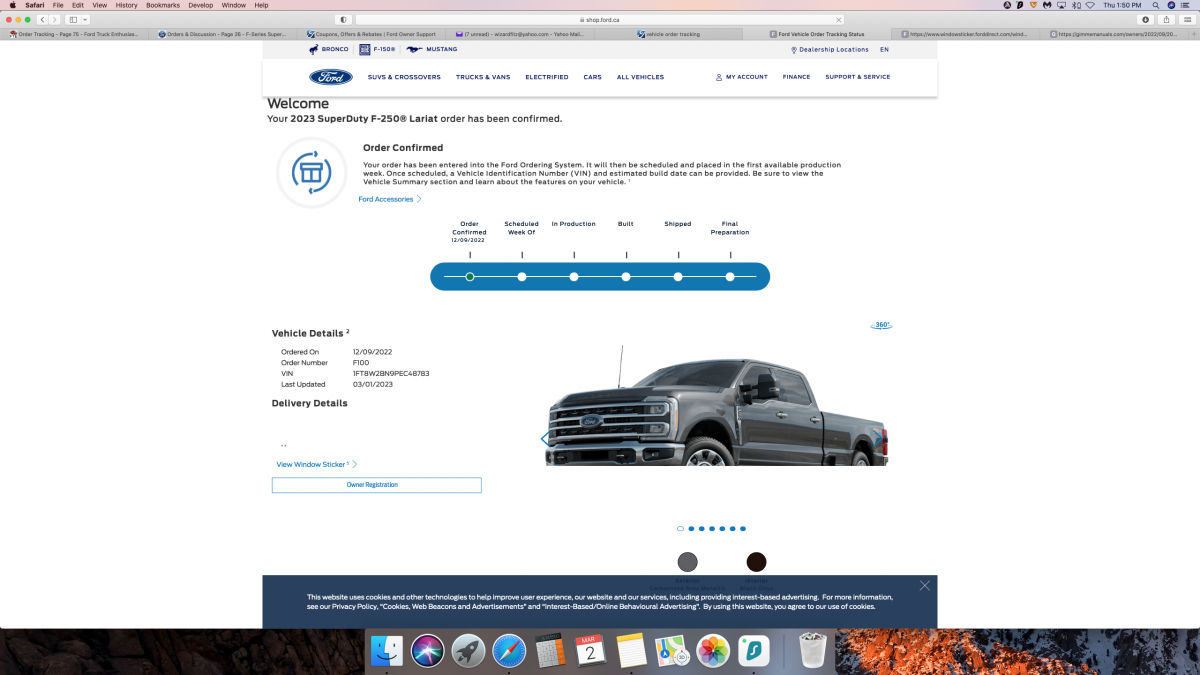Expand the Support & Service menu
The width and height of the screenshot is (1200, 675).
(858, 77)
